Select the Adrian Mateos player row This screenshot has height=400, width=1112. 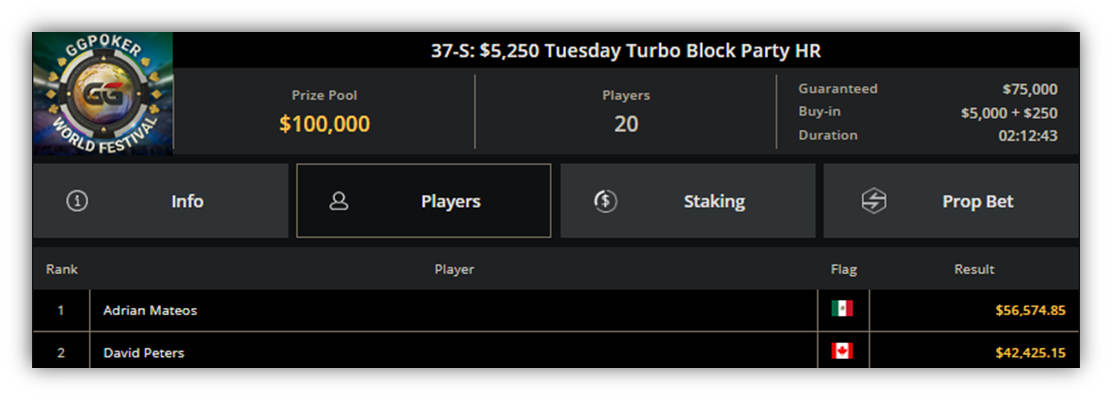tap(556, 310)
